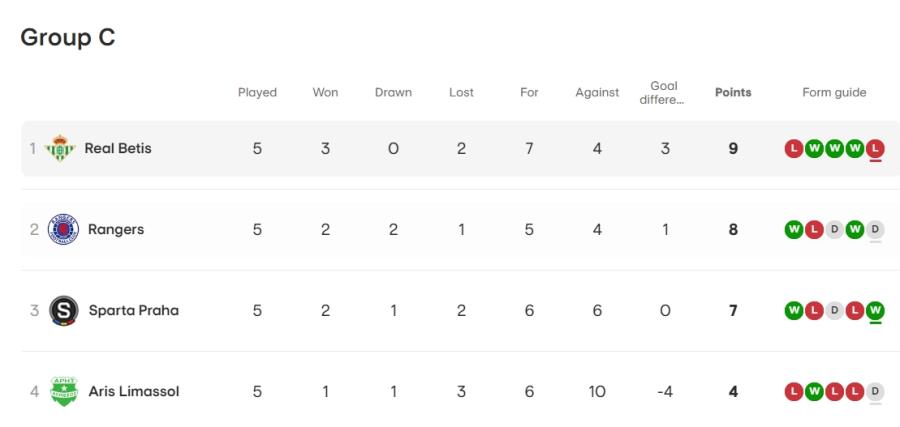The image size is (900, 427).
Task: Click the Rangers club crest
Action: click(63, 230)
